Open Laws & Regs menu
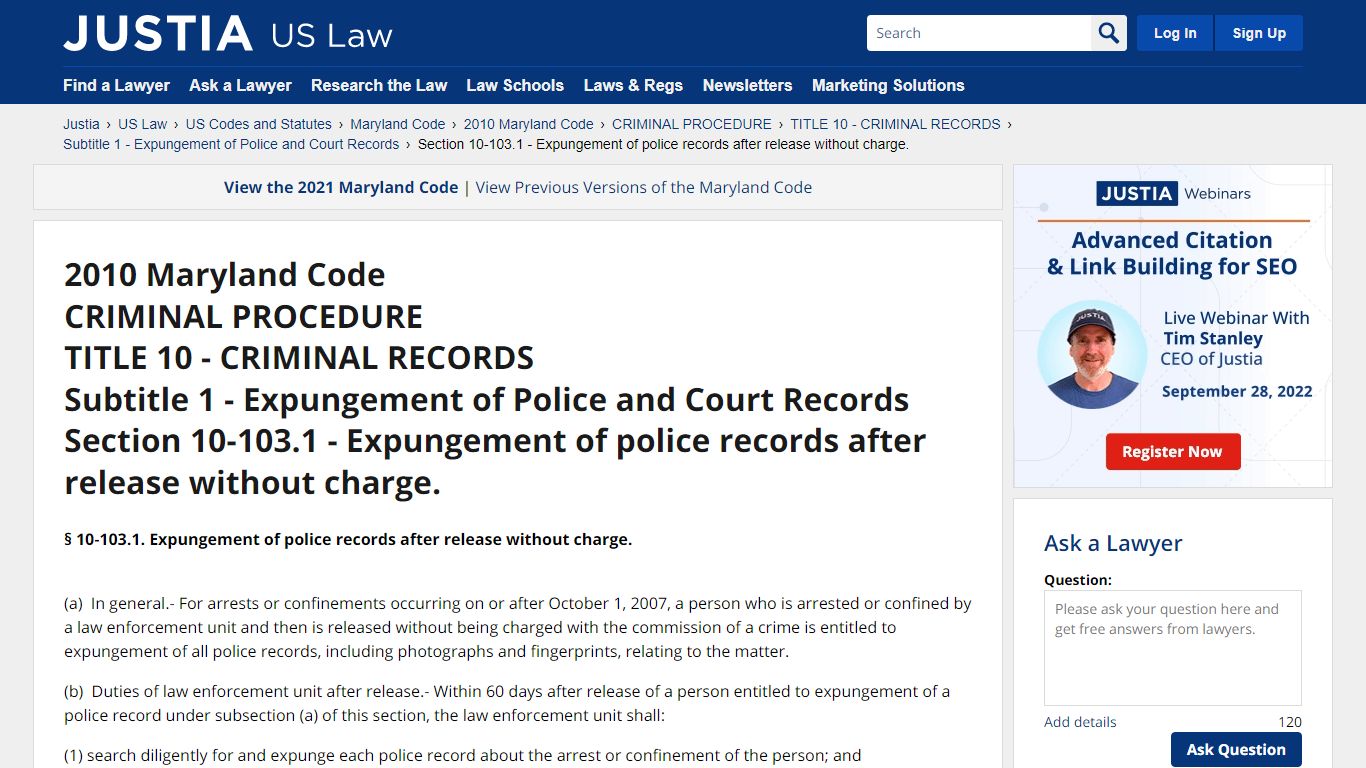Image resolution: width=1366 pixels, height=768 pixels. click(633, 85)
